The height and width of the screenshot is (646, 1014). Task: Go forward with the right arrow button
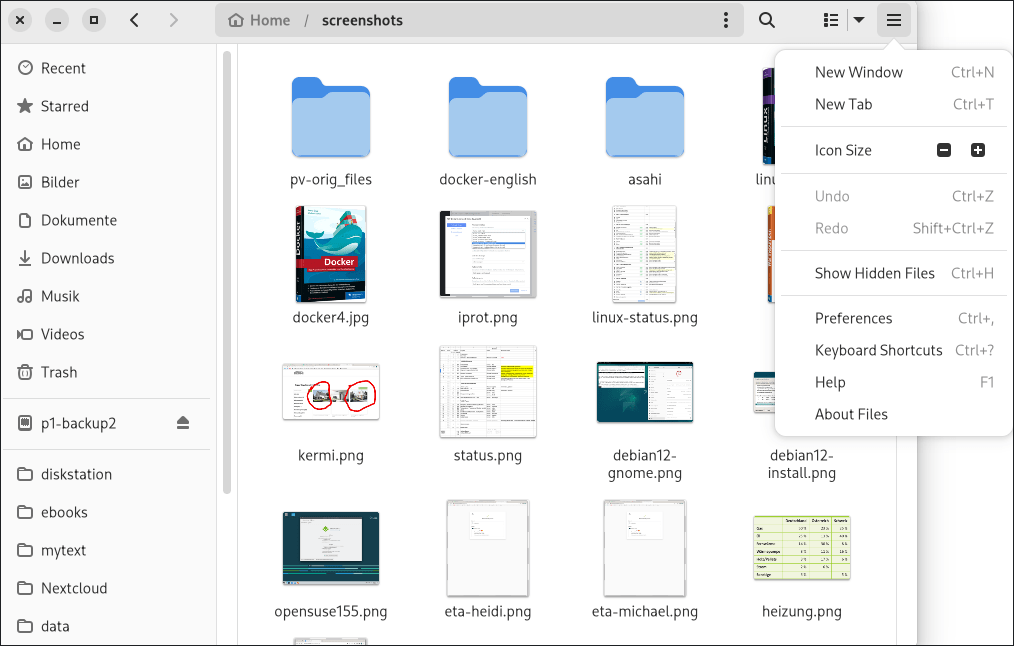click(x=173, y=20)
